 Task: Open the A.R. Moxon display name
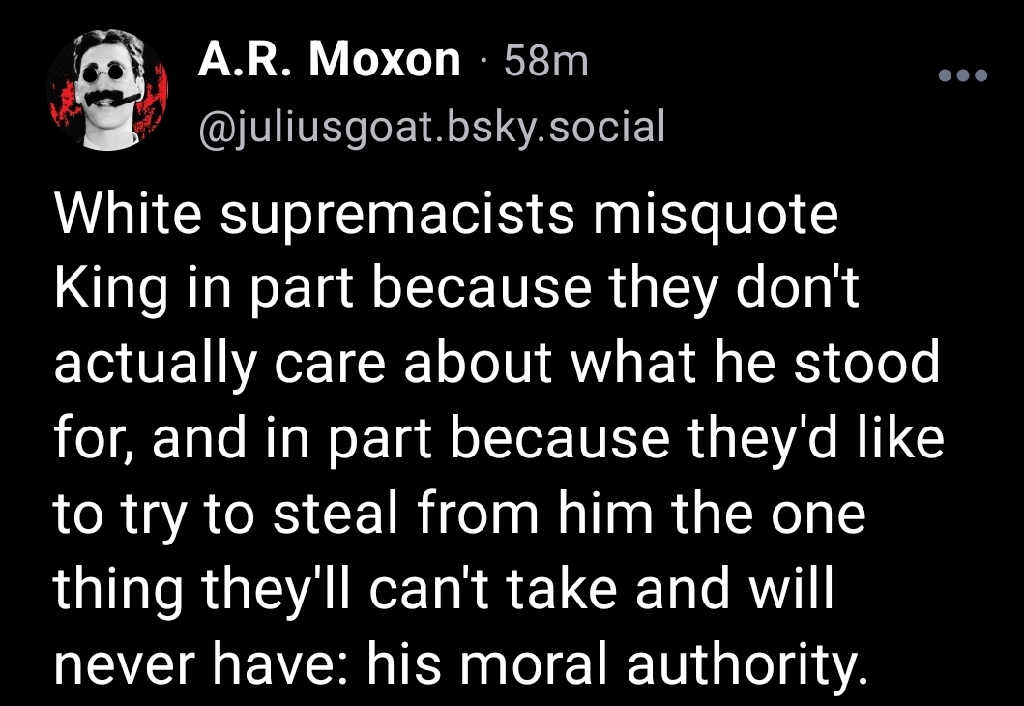[x=328, y=59]
